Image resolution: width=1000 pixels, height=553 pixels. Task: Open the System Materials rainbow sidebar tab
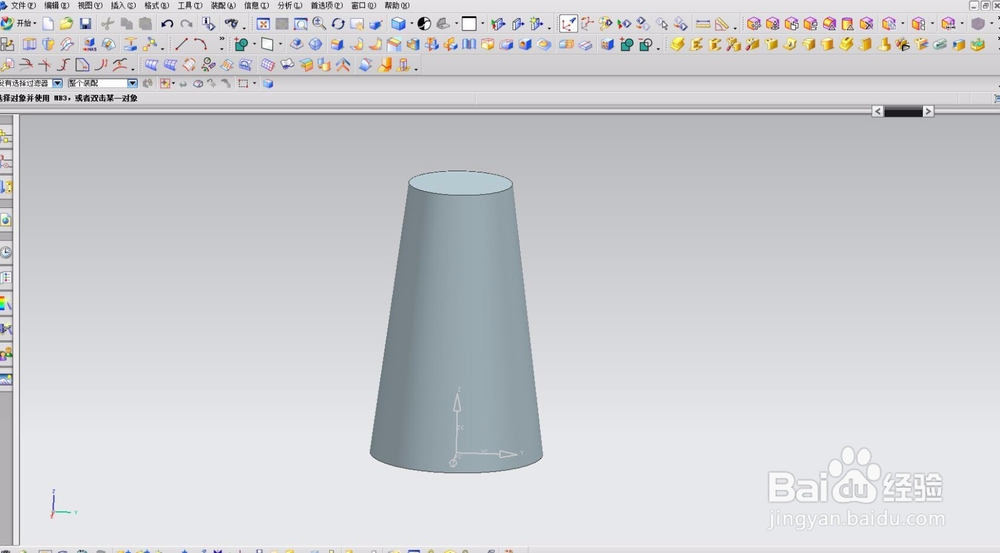coord(6,304)
